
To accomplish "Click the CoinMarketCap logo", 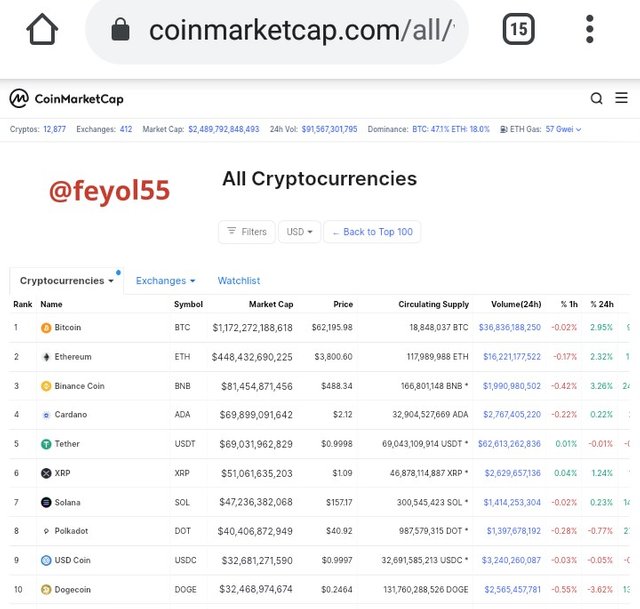I will pos(66,98).
